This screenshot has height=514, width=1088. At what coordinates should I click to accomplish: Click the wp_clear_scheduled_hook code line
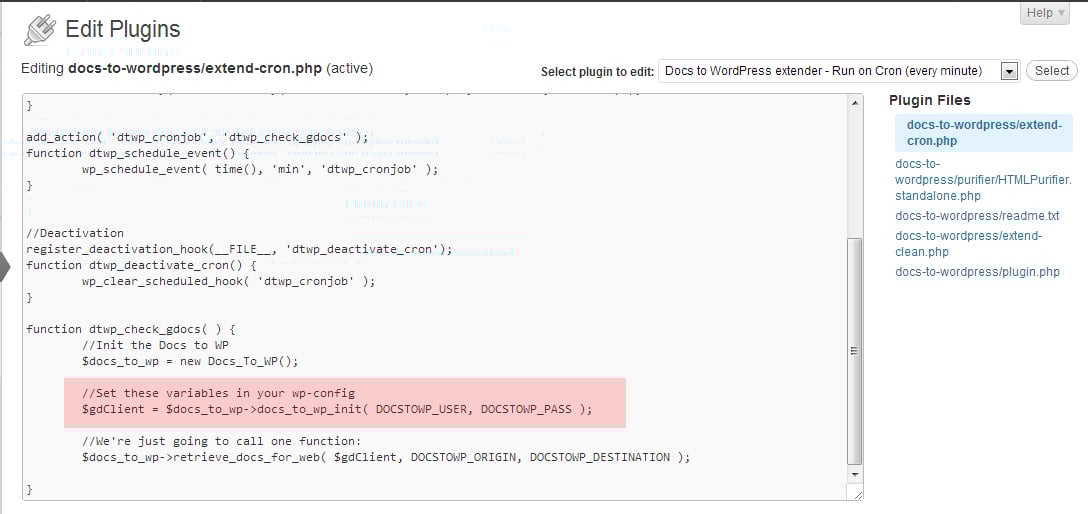(228, 281)
